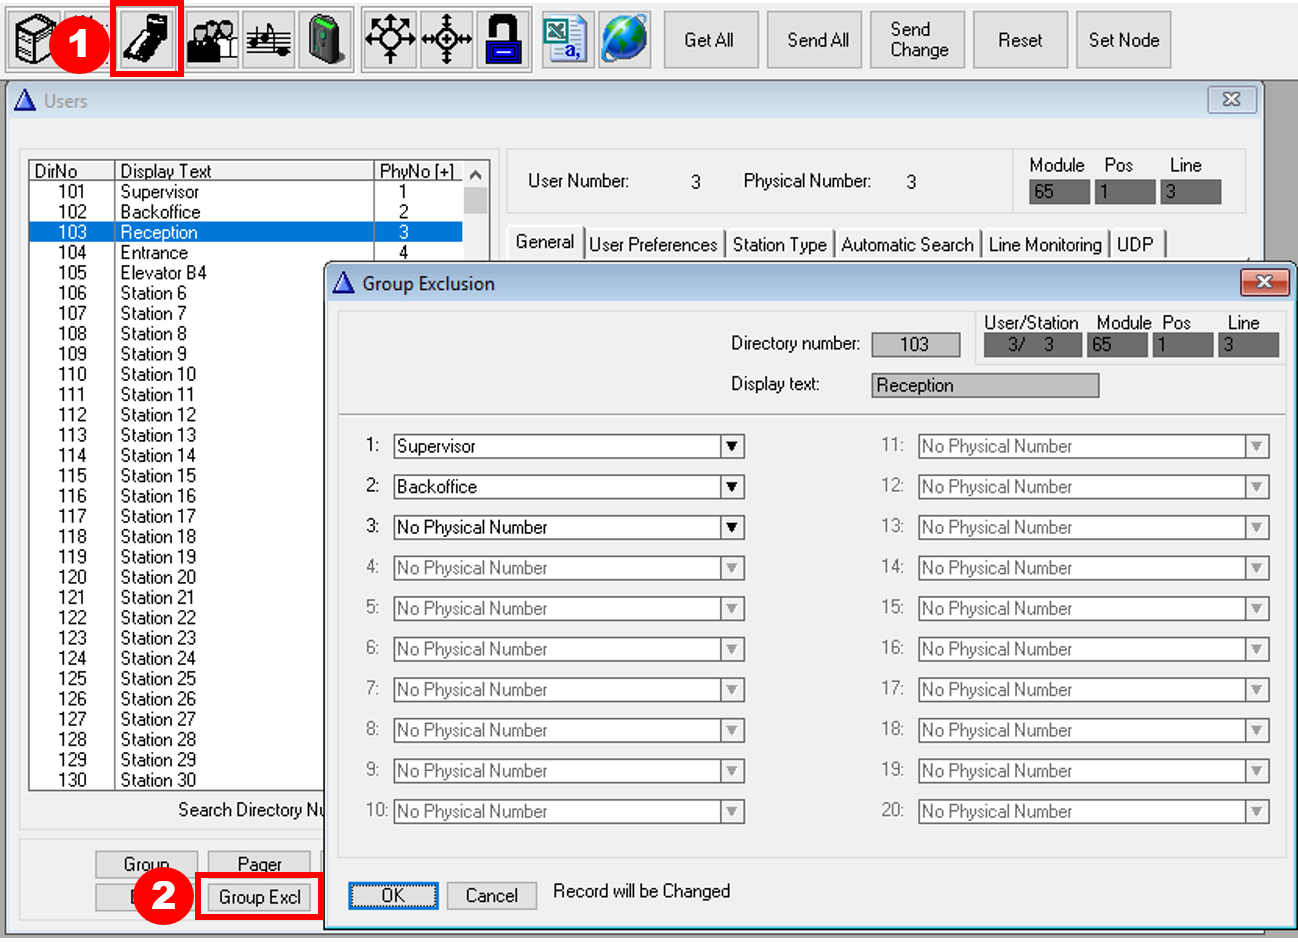Click the exchange server cabinet icon

(34, 40)
